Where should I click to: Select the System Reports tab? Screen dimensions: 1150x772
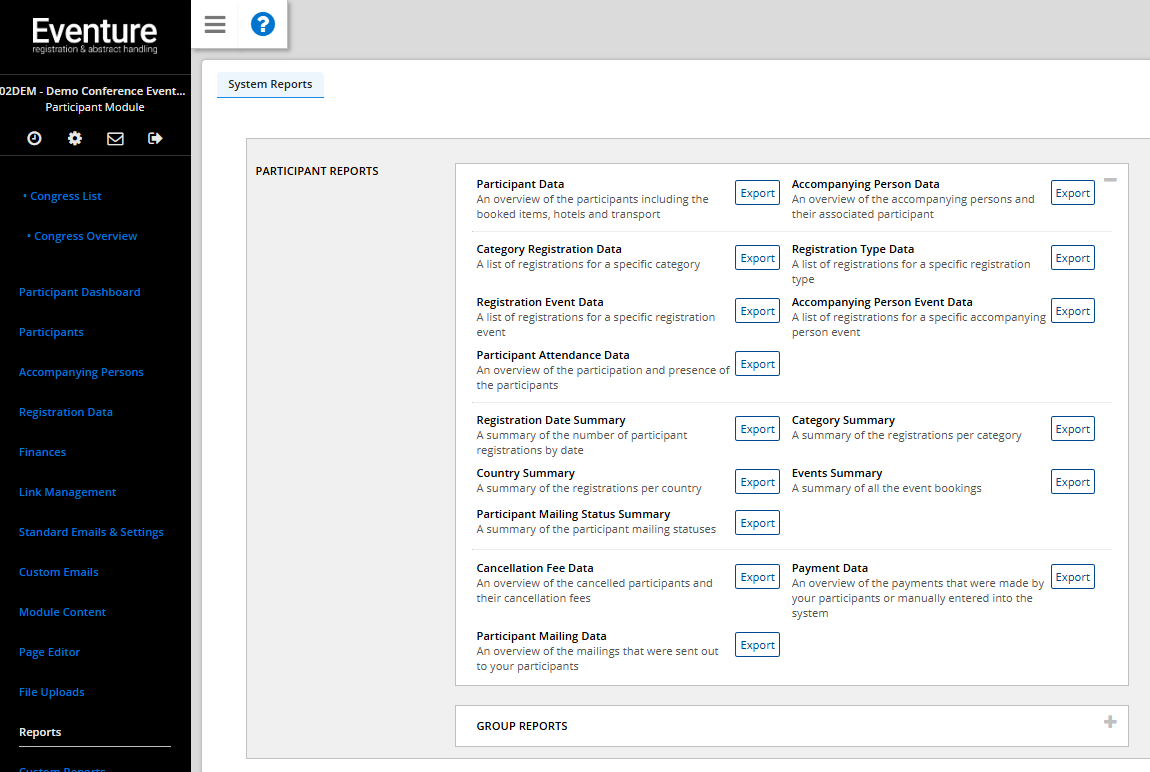270,84
